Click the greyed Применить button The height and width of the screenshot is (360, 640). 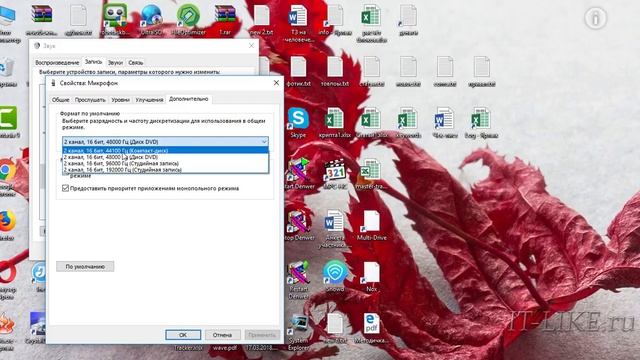point(262,335)
